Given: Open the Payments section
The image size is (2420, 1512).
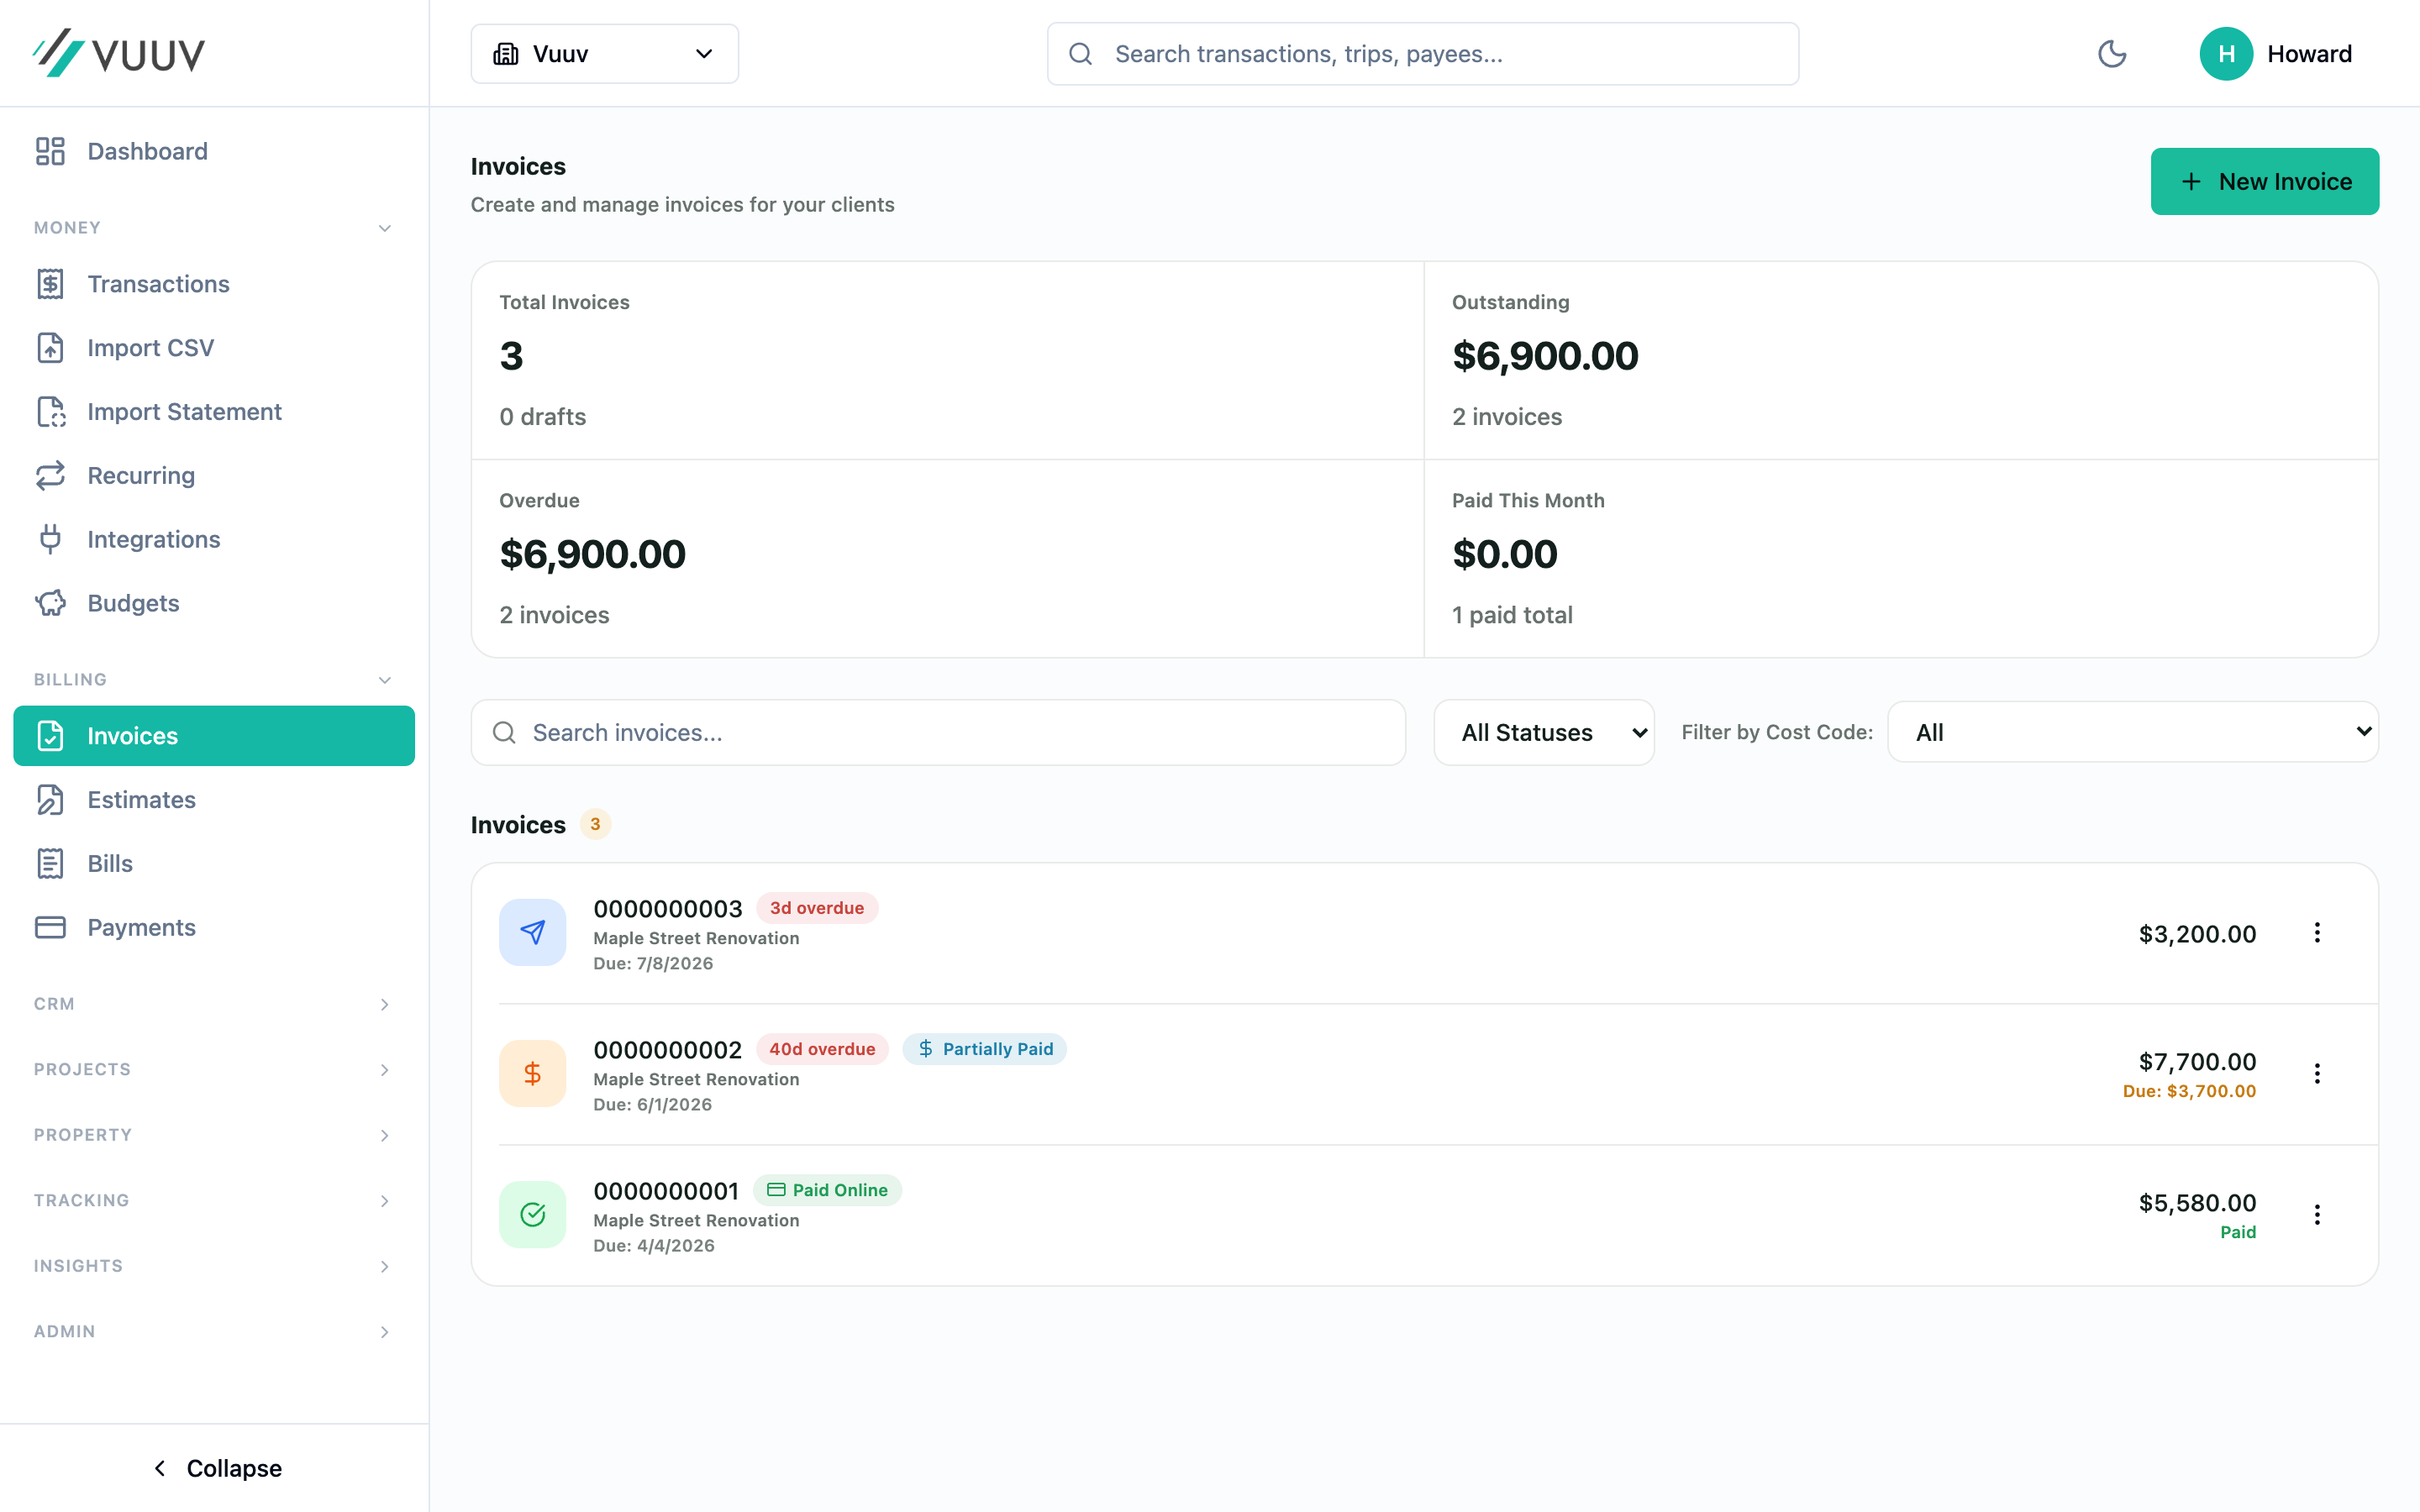Looking at the screenshot, I should click(214, 927).
